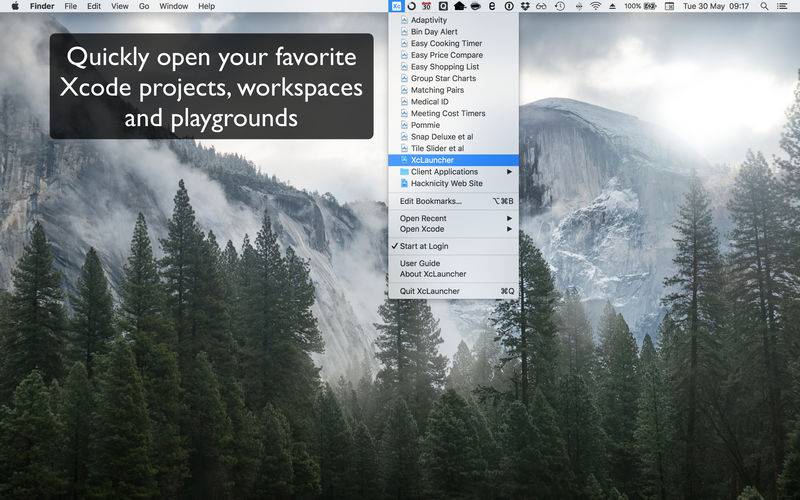The height and width of the screenshot is (500, 800).
Task: Choose Quit XcLauncher
Action: (x=453, y=291)
